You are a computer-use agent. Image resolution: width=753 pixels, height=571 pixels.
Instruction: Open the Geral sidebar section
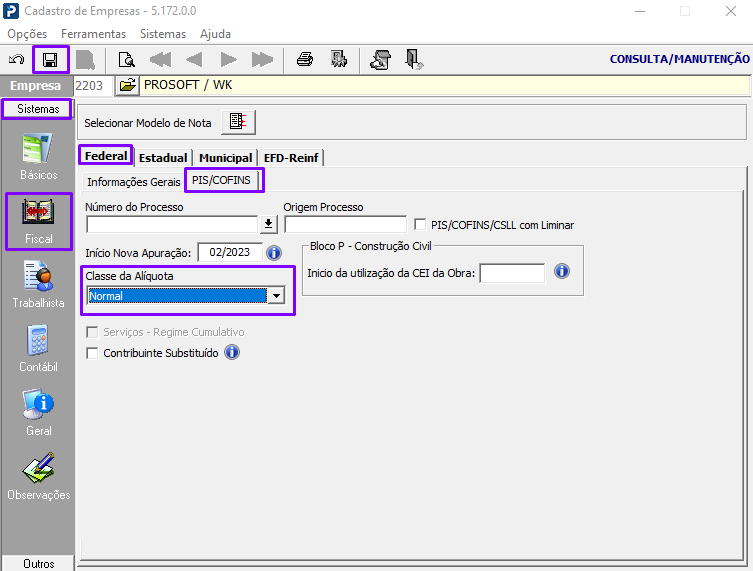tap(38, 413)
